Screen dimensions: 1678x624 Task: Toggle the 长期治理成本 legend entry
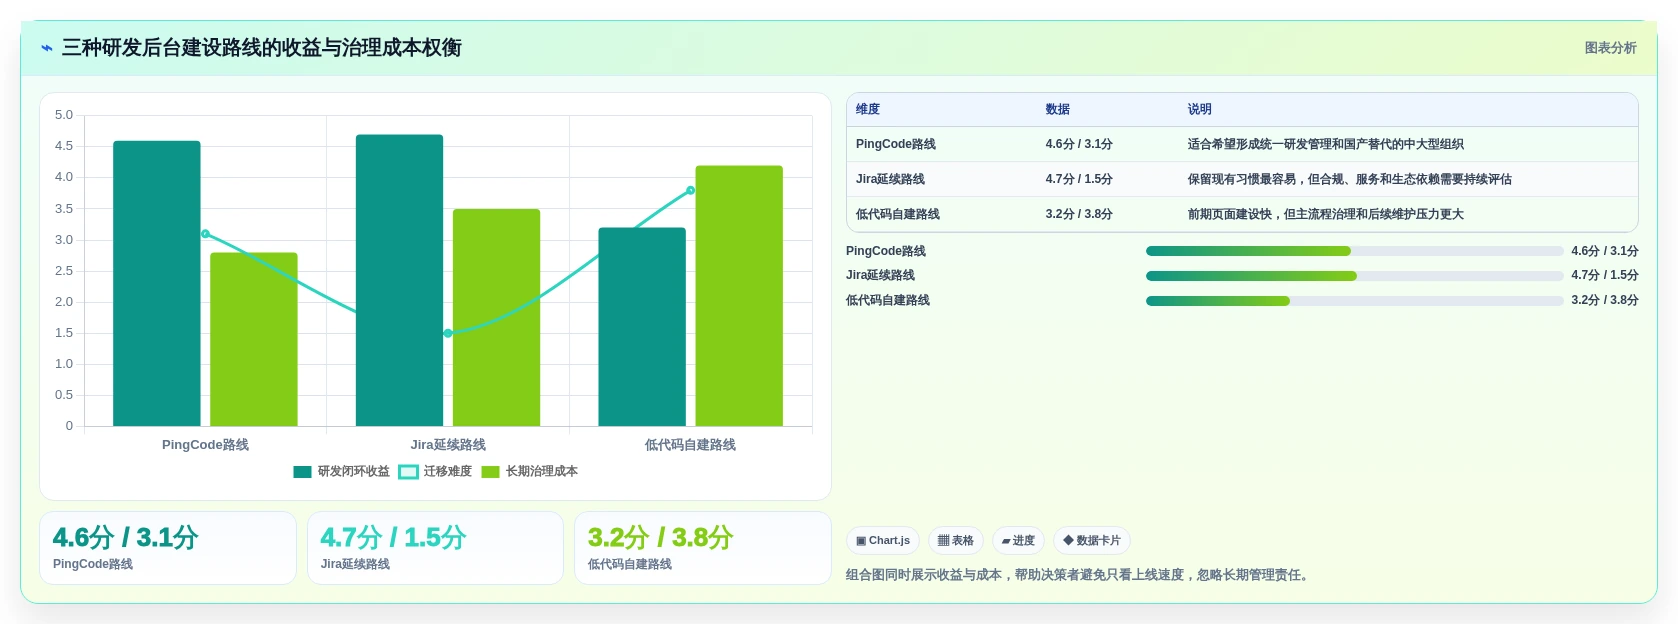(x=529, y=471)
